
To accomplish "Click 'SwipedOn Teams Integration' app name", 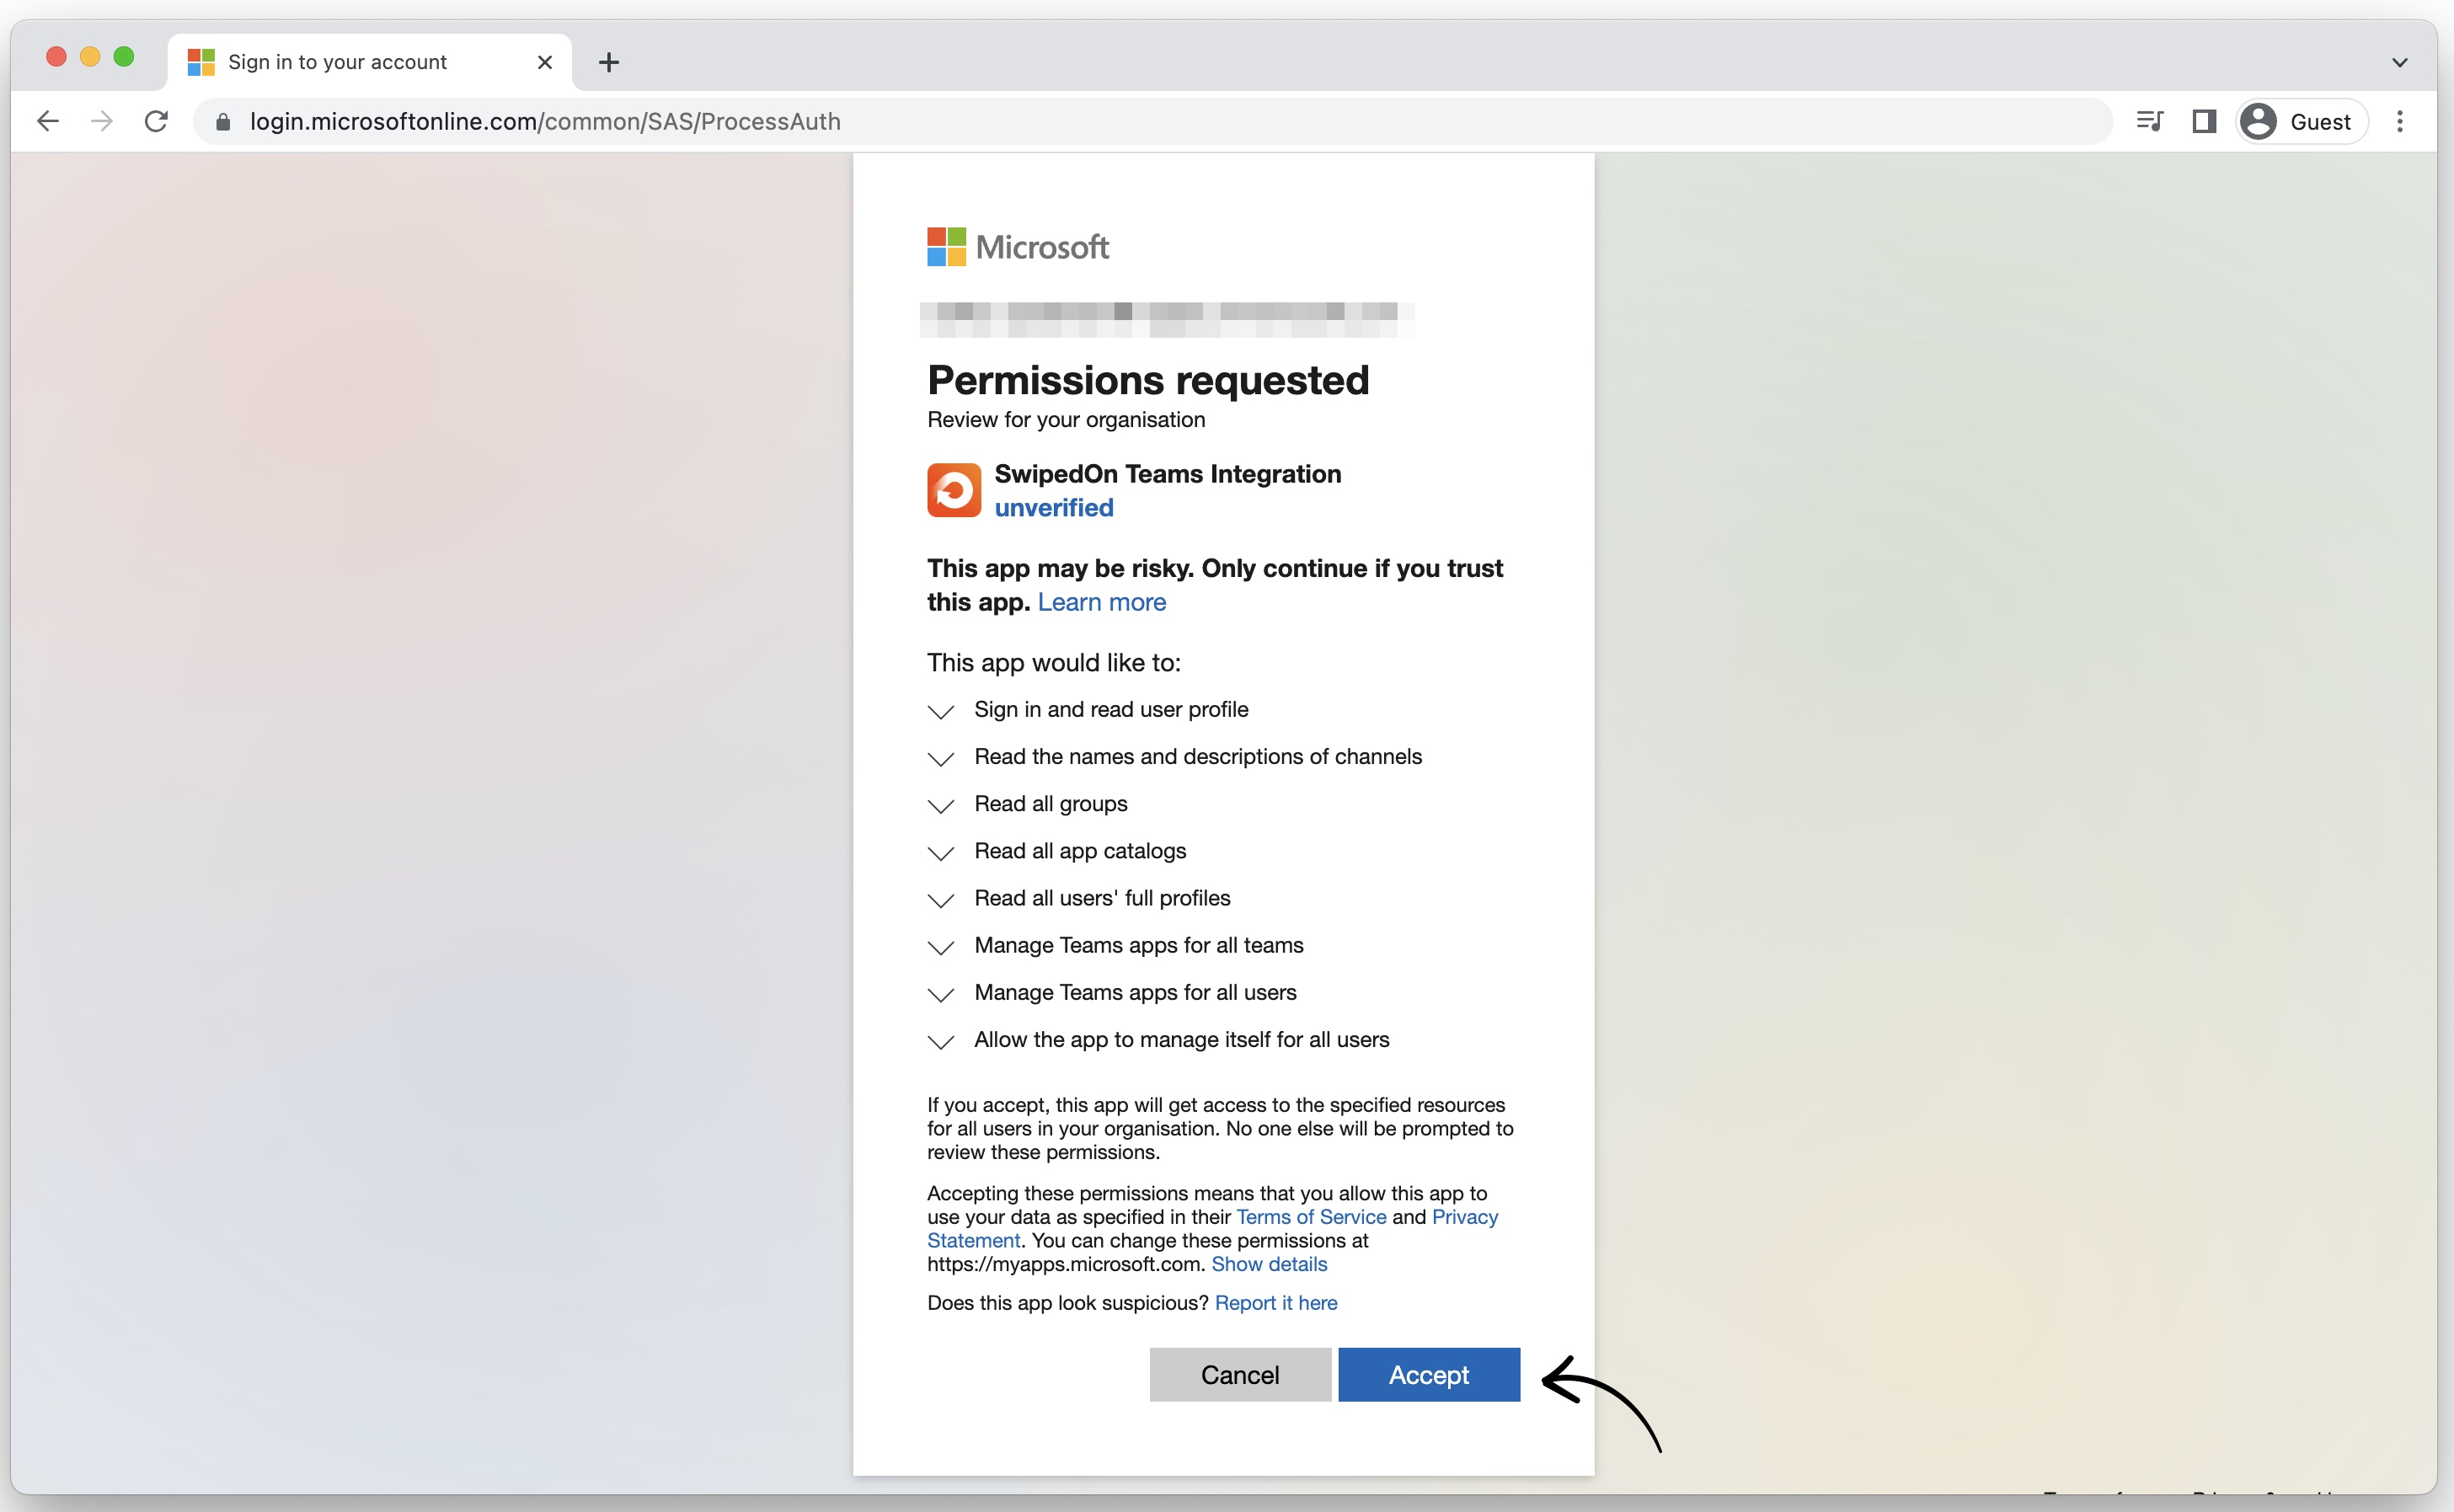I will click(x=1168, y=474).
